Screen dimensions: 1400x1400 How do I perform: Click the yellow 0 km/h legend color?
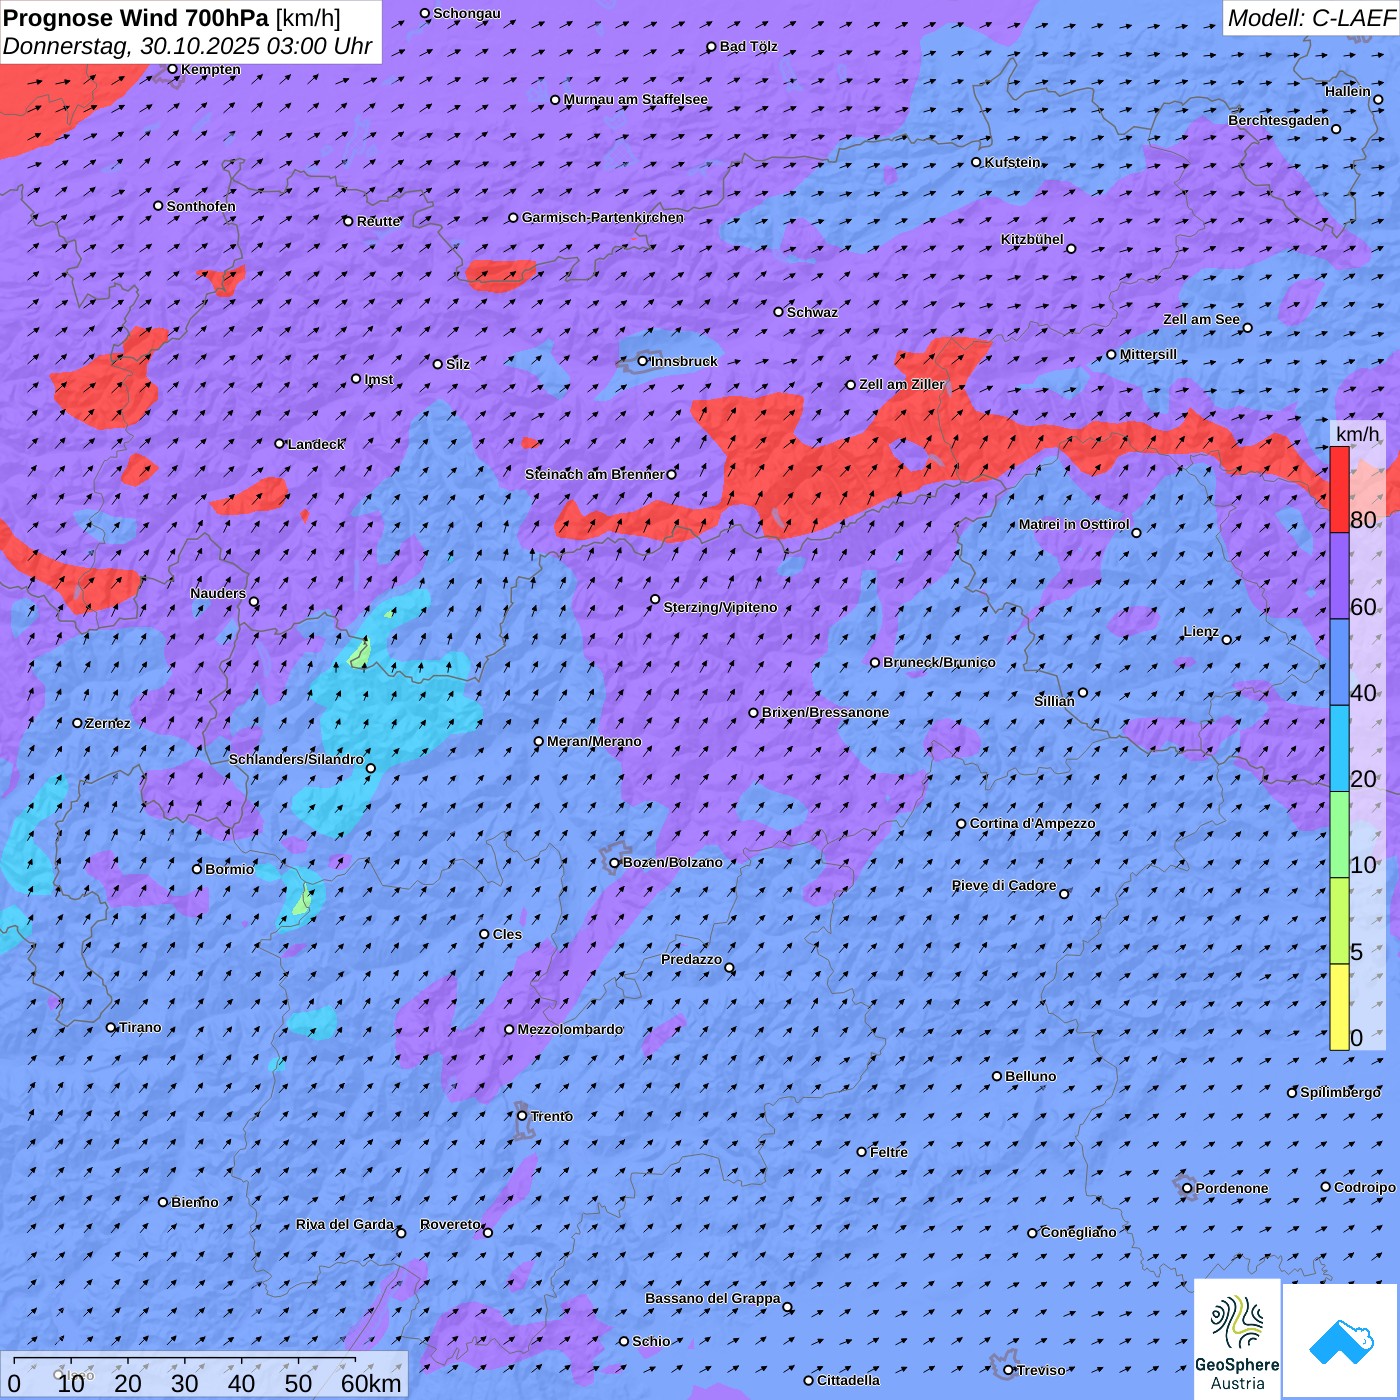[1339, 1007]
